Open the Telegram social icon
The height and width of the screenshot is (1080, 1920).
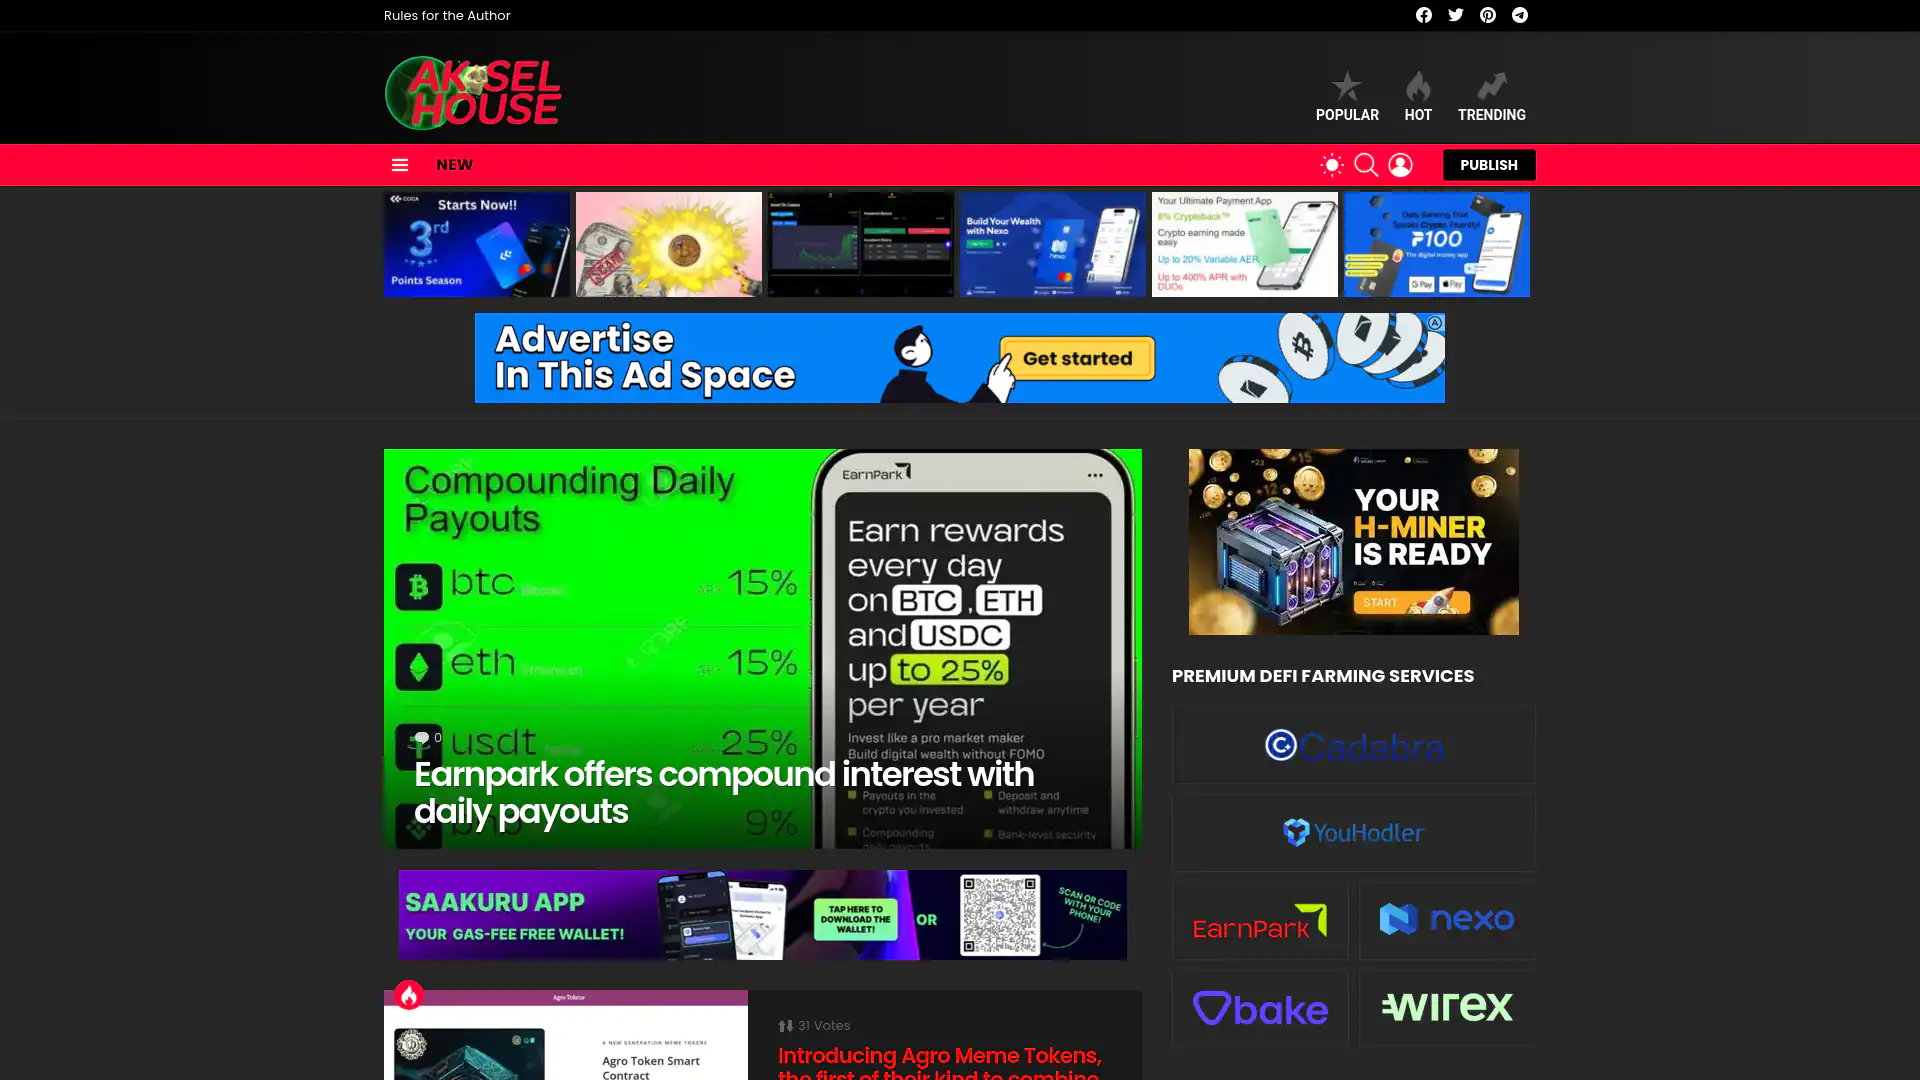tap(1519, 15)
